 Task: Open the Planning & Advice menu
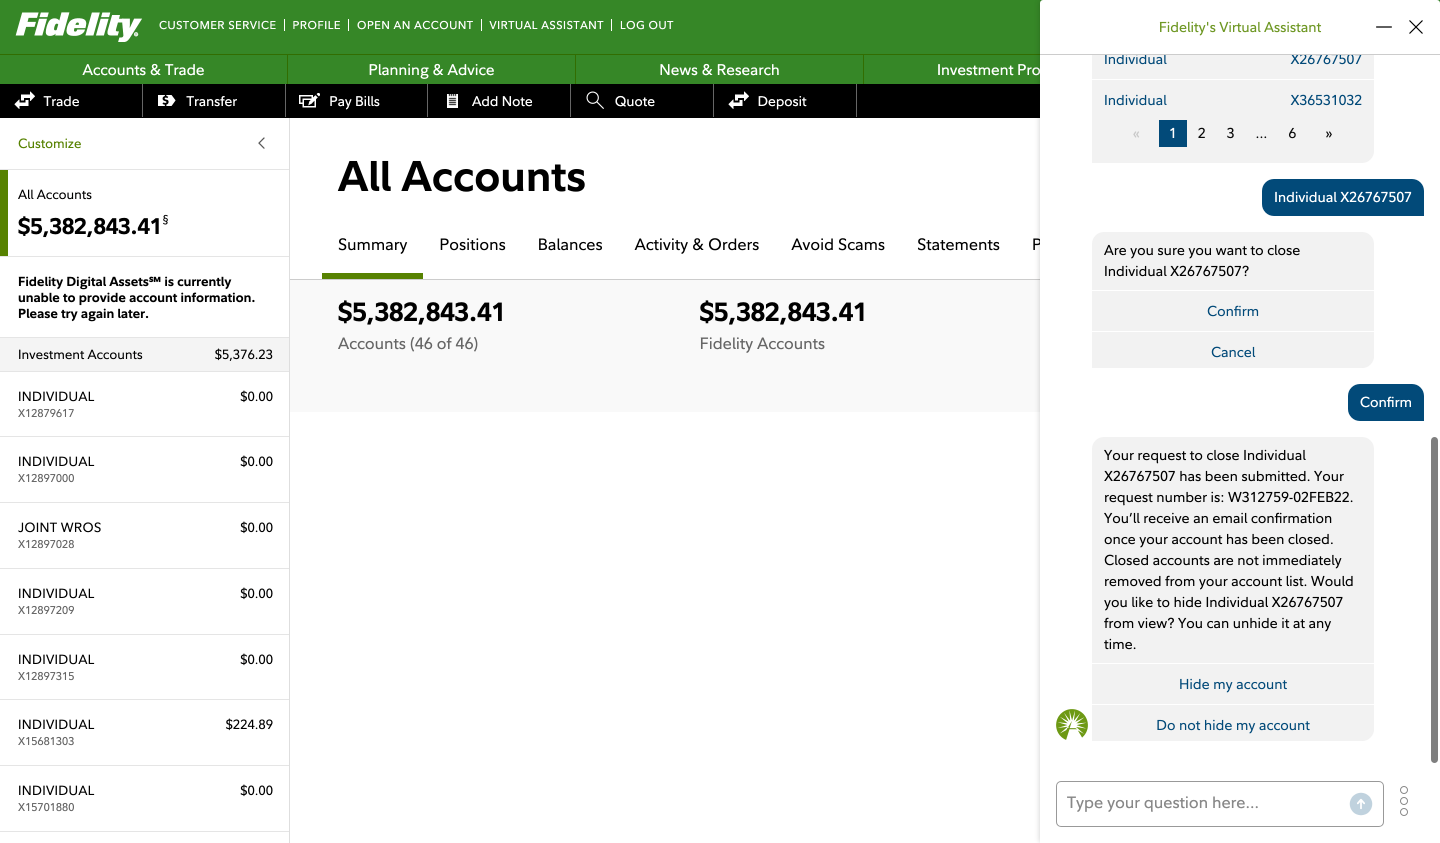click(431, 70)
